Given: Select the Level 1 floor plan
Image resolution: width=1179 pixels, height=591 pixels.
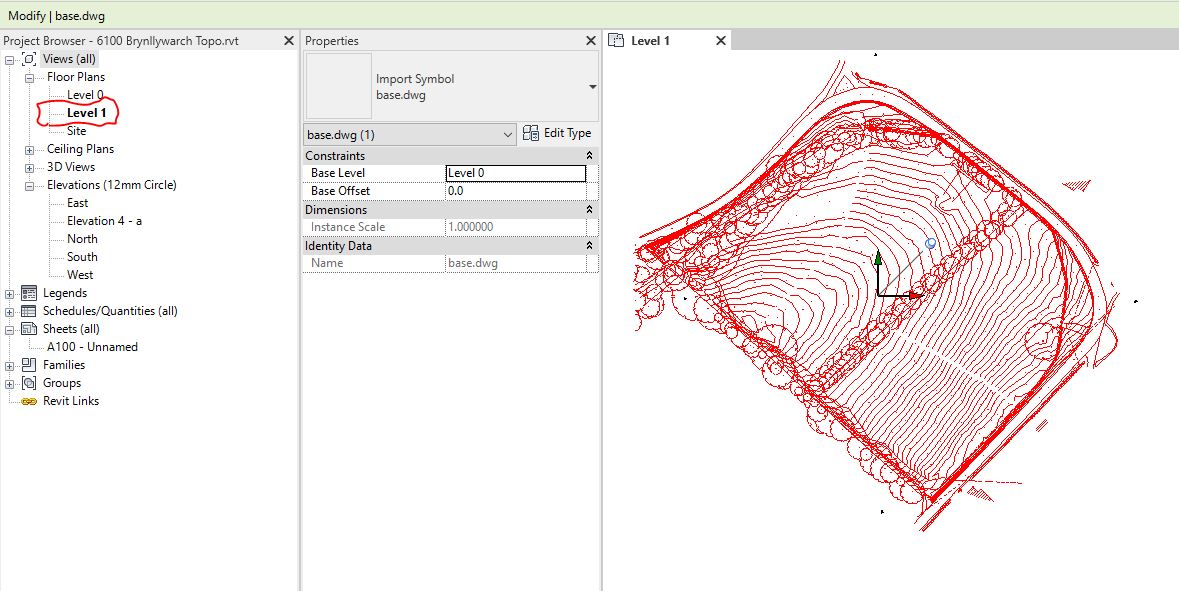Looking at the screenshot, I should pyautogui.click(x=86, y=113).
